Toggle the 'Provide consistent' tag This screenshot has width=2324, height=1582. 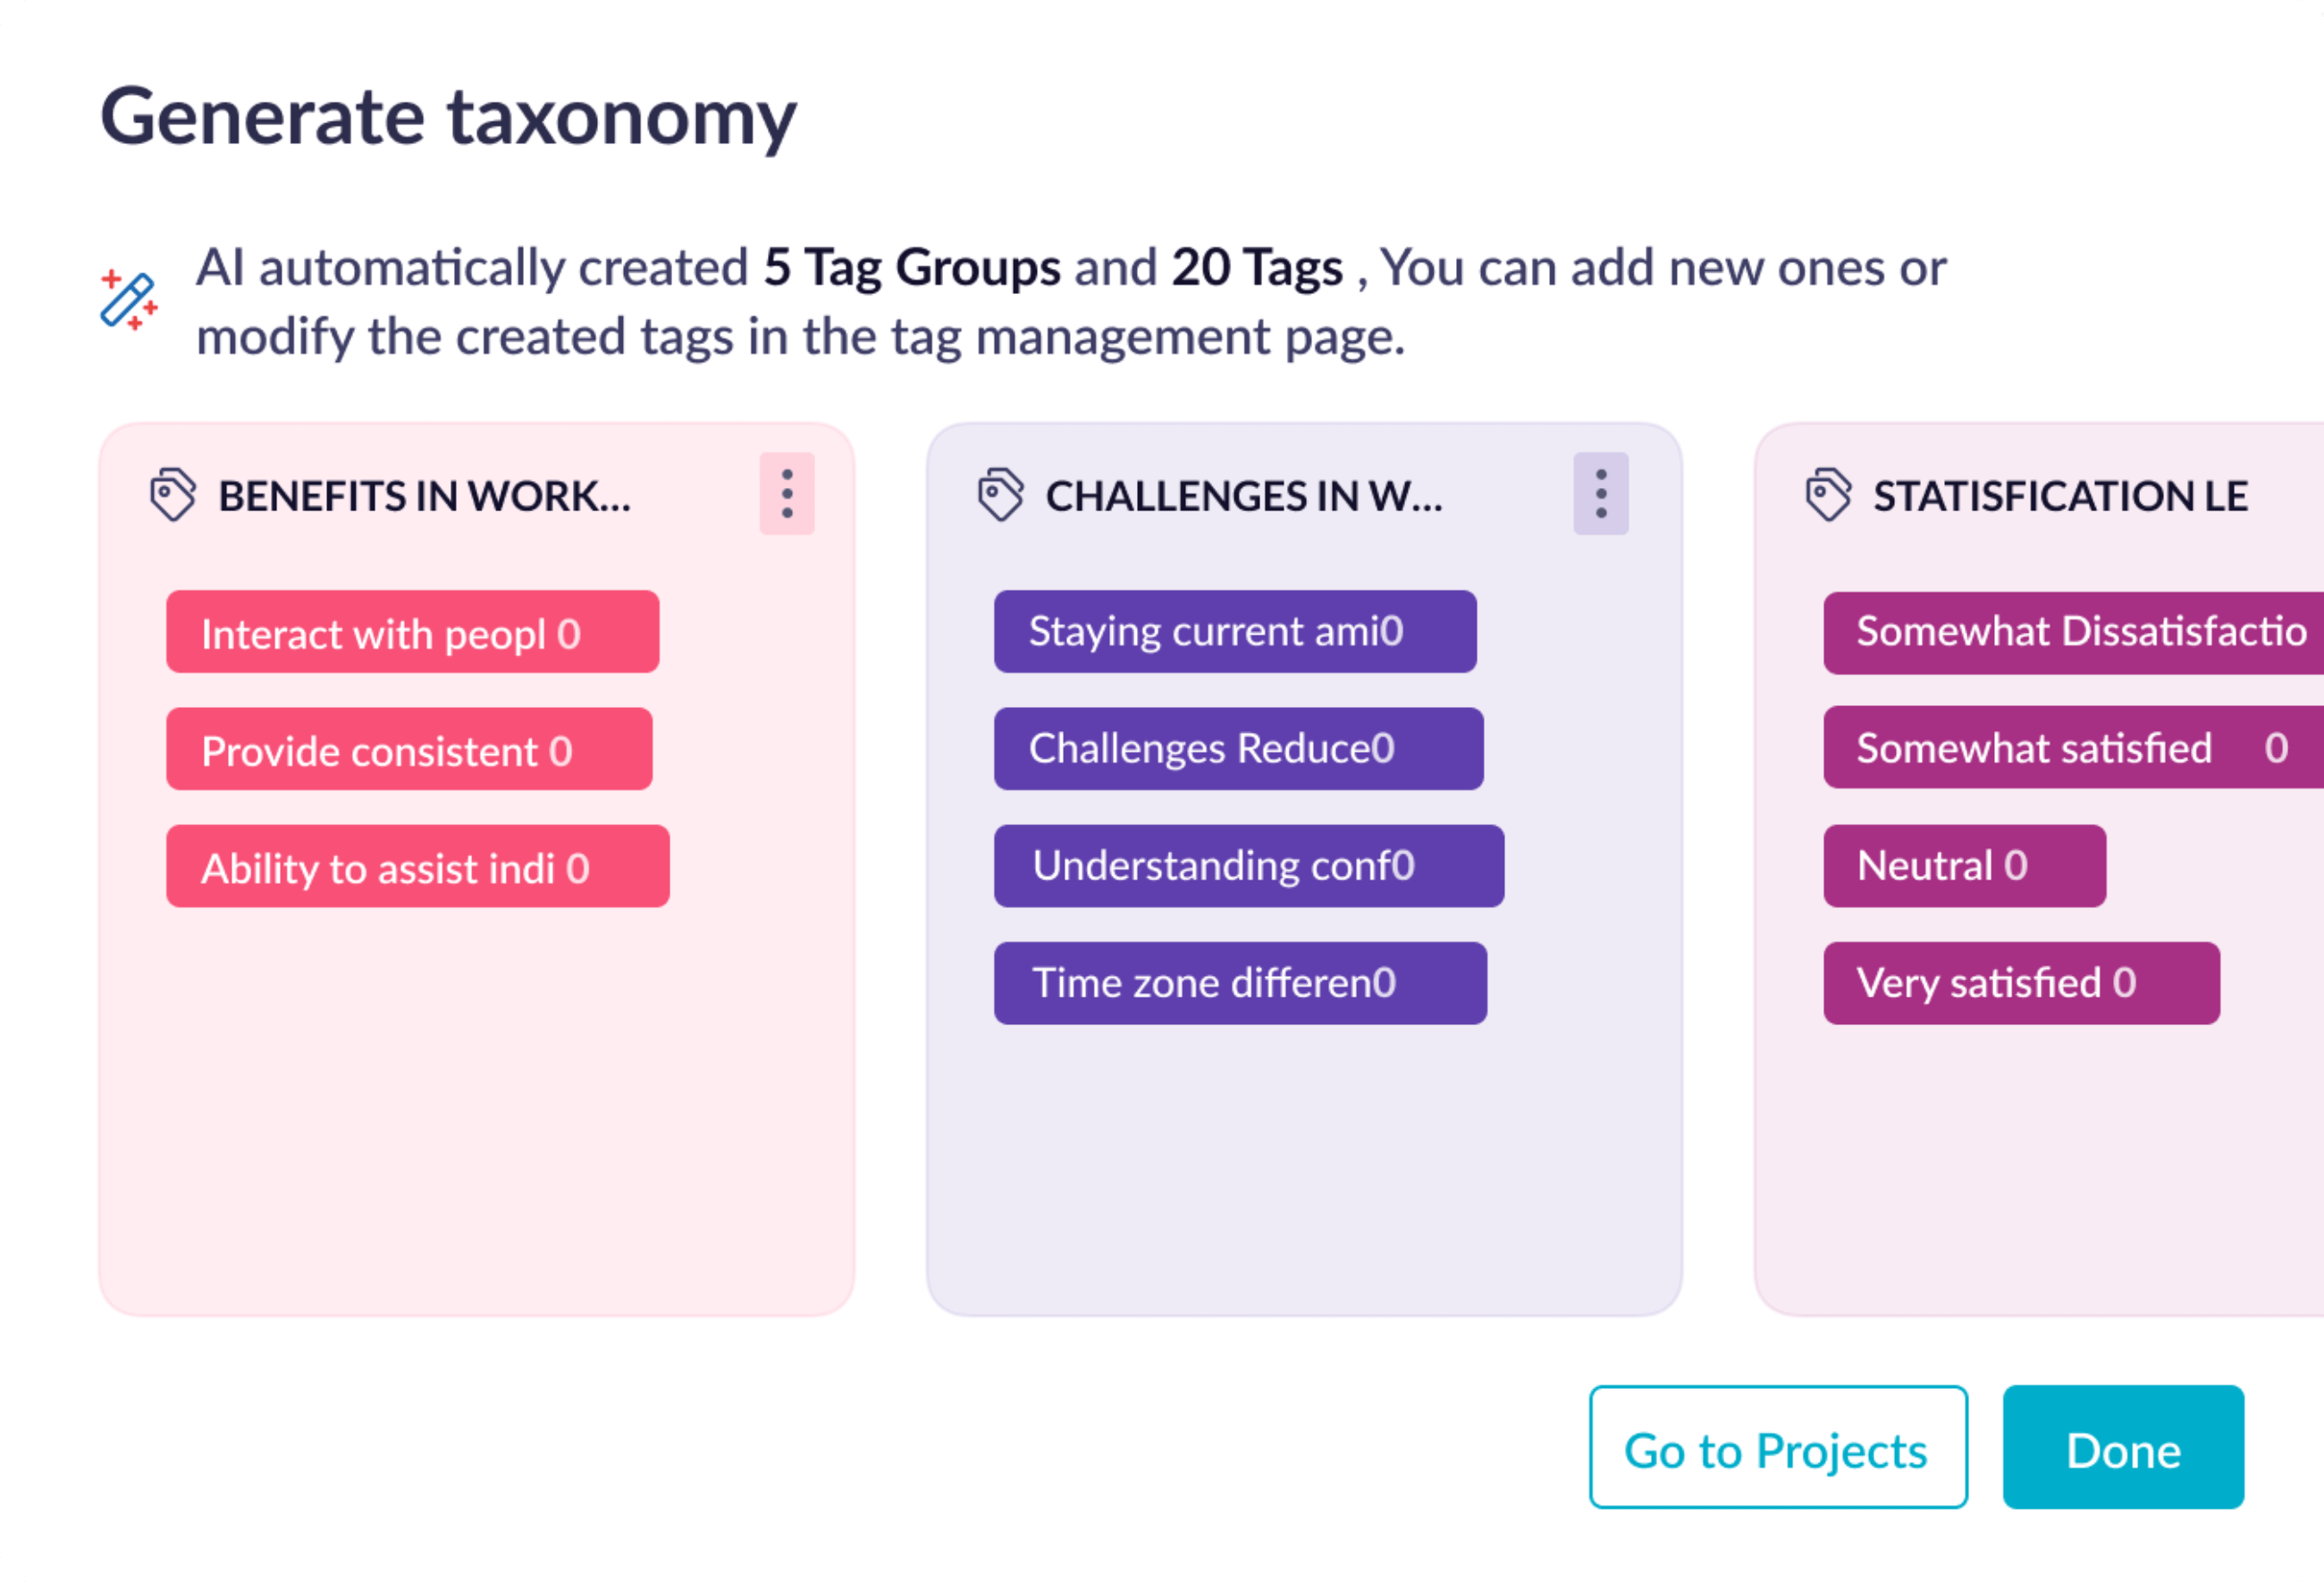coord(409,748)
